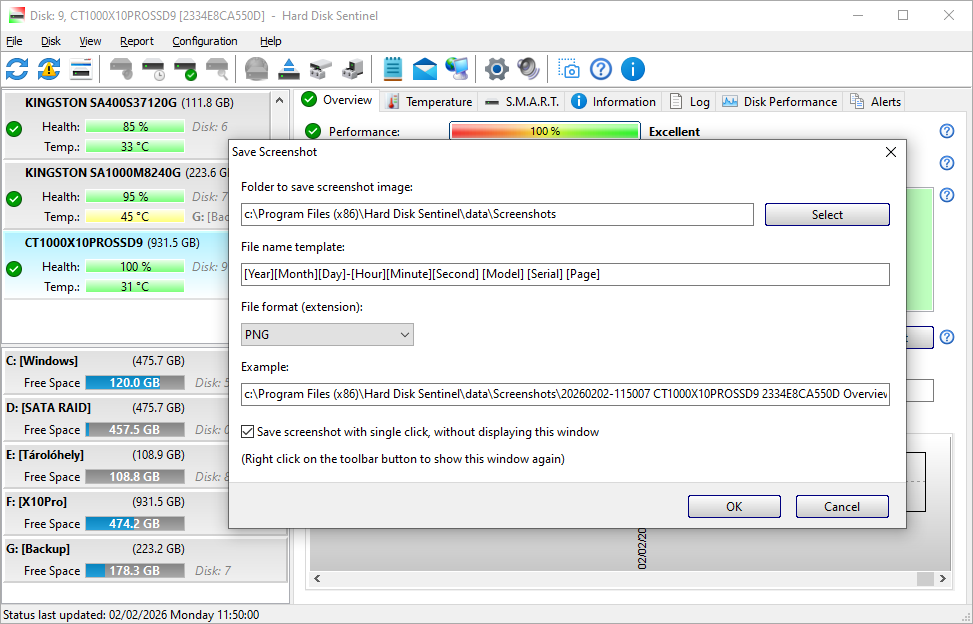973x624 pixels.
Task: Click the C: [Windows] free space bar
Action: tap(135, 383)
